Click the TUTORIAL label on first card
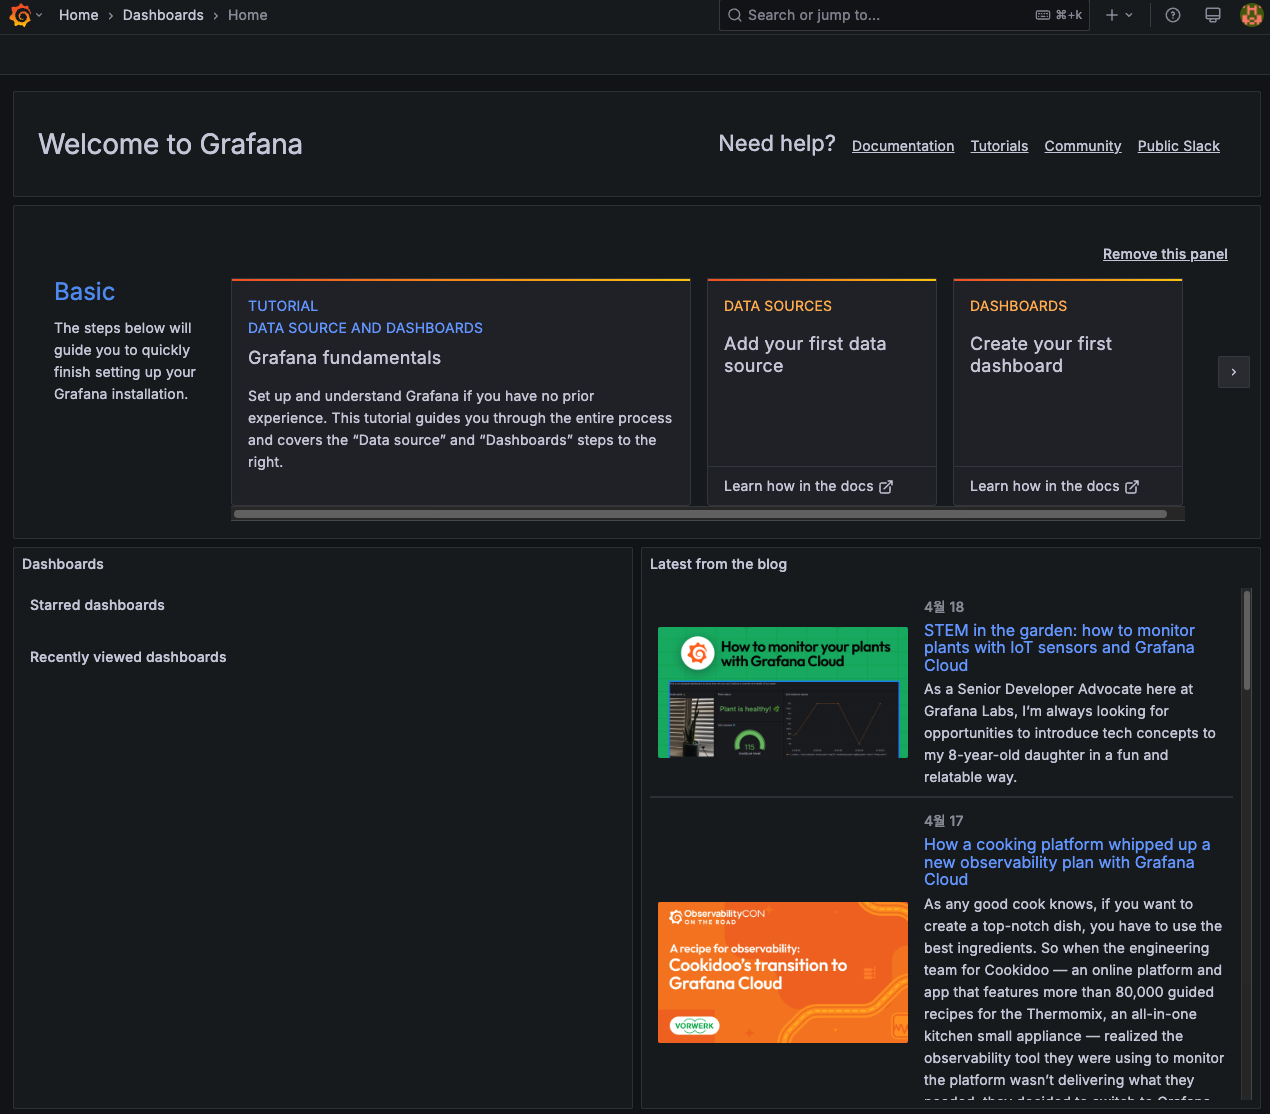 pyautogui.click(x=283, y=306)
